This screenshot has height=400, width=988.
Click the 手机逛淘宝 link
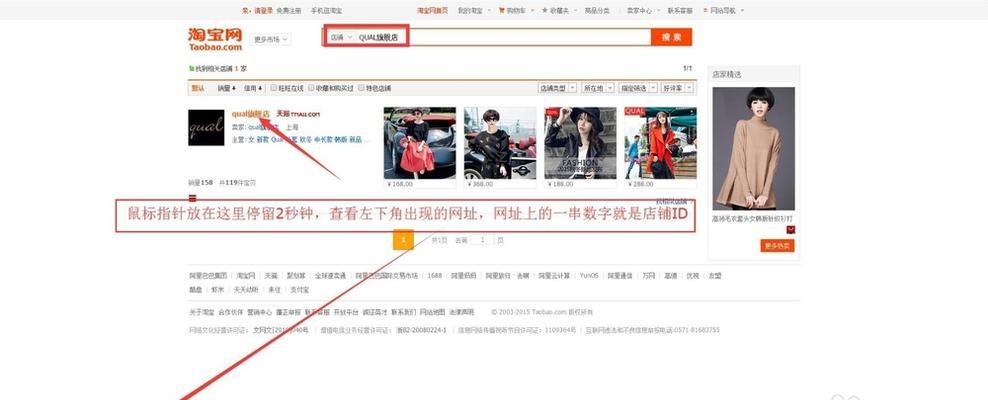tap(326, 11)
